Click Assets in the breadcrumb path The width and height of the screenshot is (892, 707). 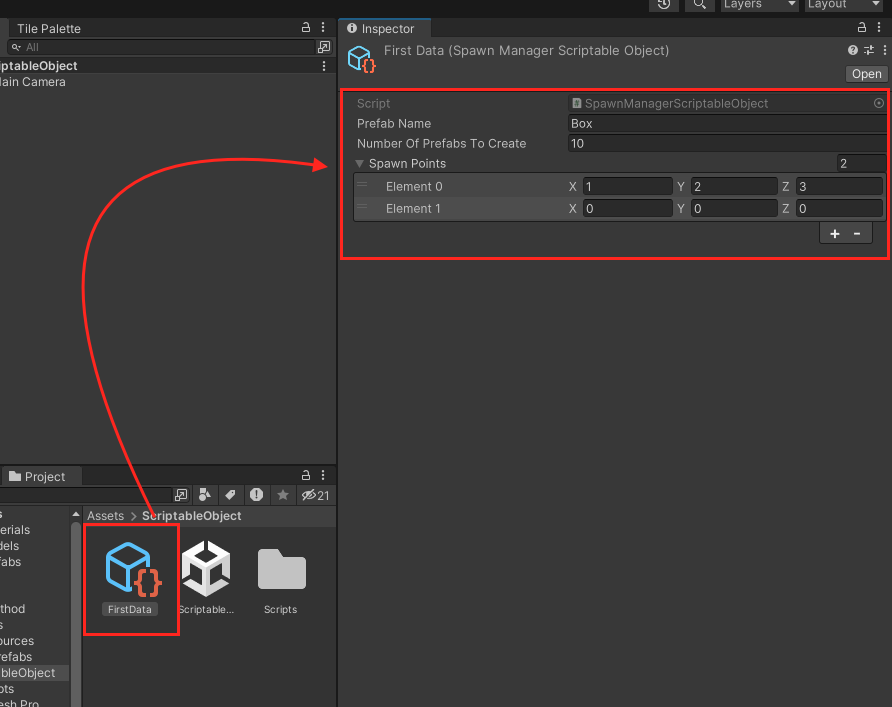click(105, 516)
